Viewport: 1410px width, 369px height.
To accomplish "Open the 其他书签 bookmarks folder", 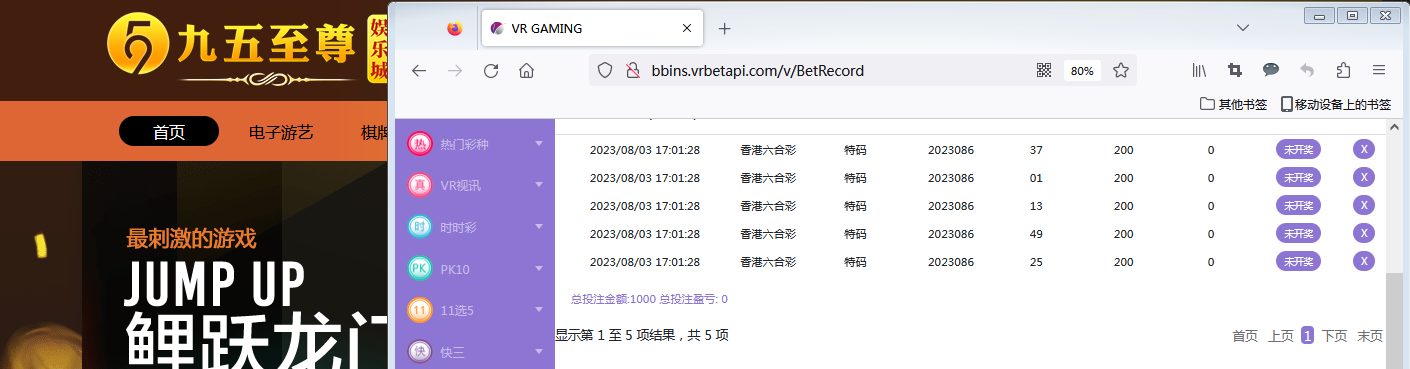I will click(1233, 104).
